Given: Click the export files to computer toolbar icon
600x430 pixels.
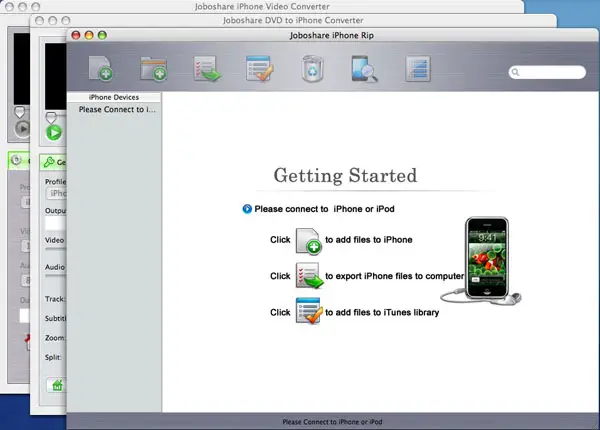Looking at the screenshot, I should pyautogui.click(x=207, y=68).
